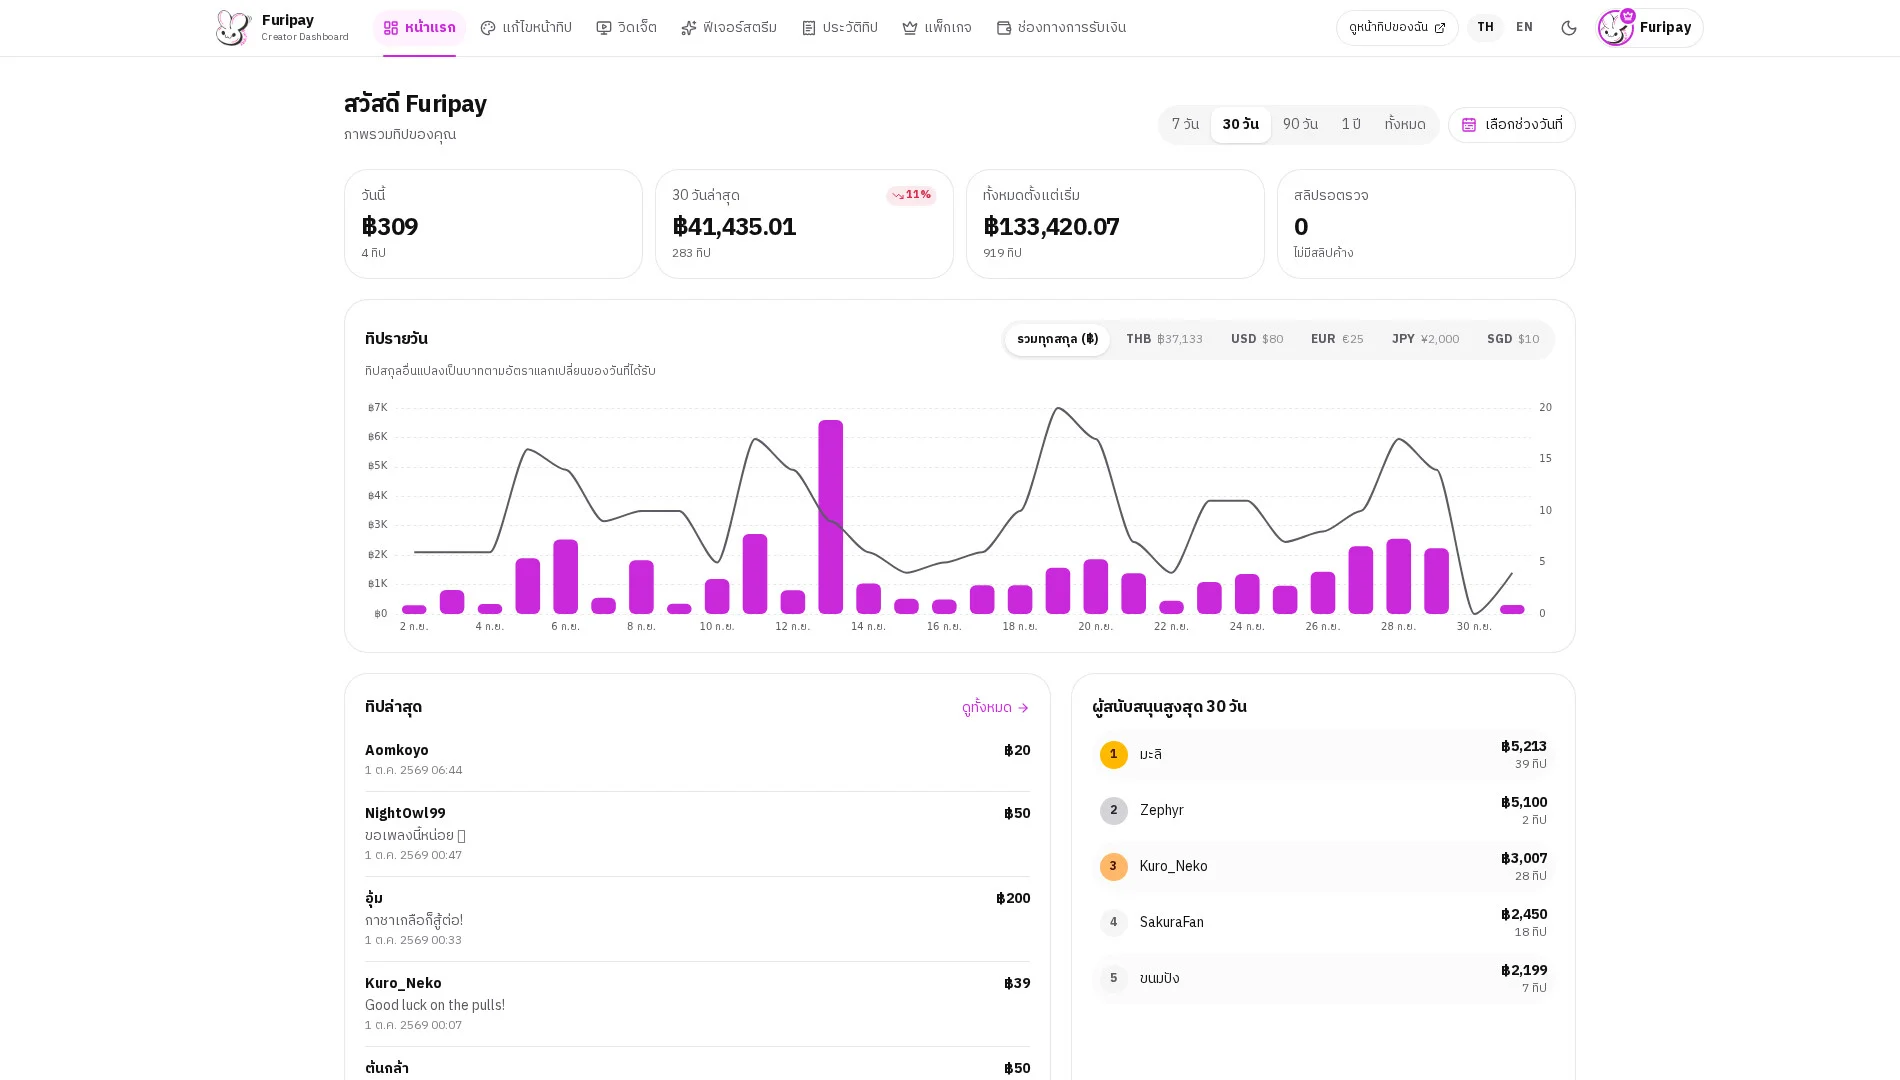
Task: Click rank 2 supporter Zephyr
Action: click(1323, 811)
